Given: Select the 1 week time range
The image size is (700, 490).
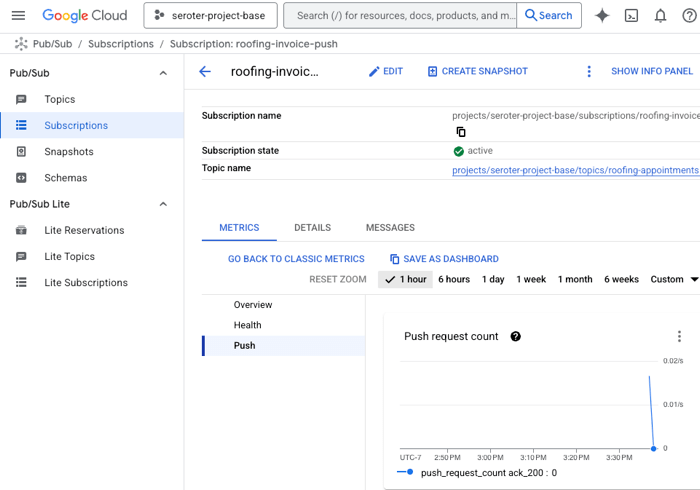Looking at the screenshot, I should (531, 279).
